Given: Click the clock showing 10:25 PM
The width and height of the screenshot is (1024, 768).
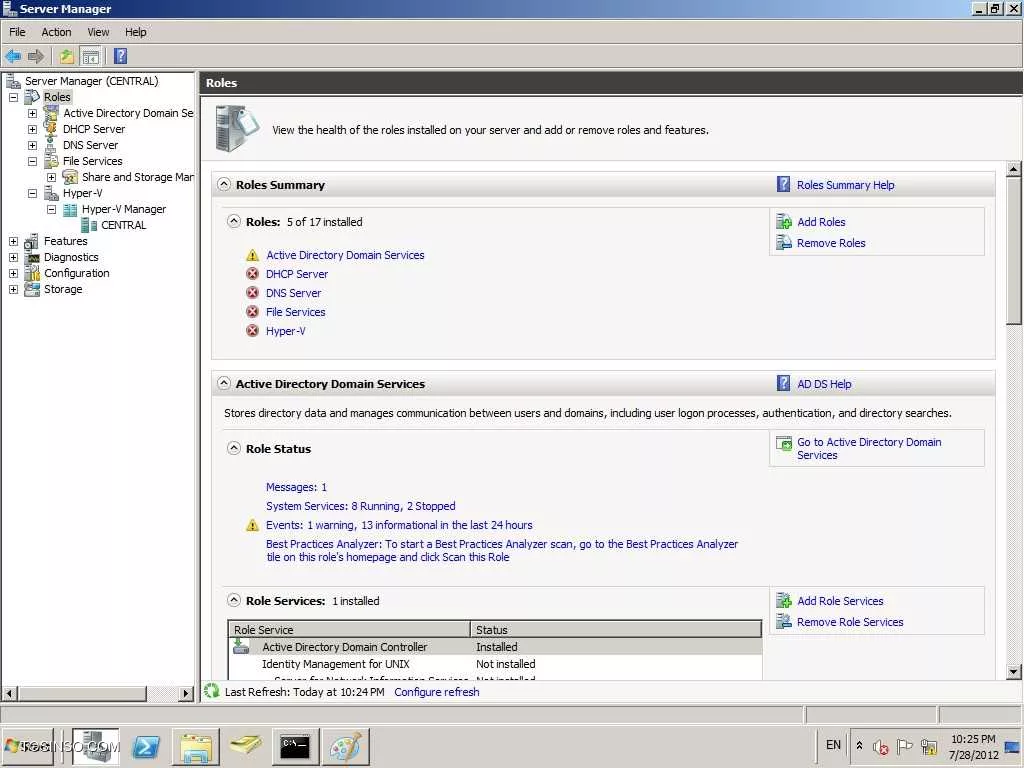Looking at the screenshot, I should pyautogui.click(x=973, y=739).
